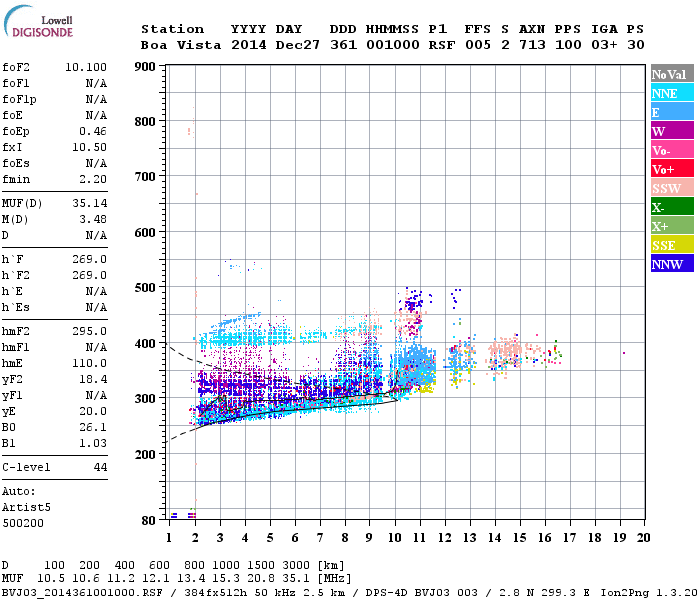Click the BVJ03_2014361001000.RSF filename text

[82, 592]
